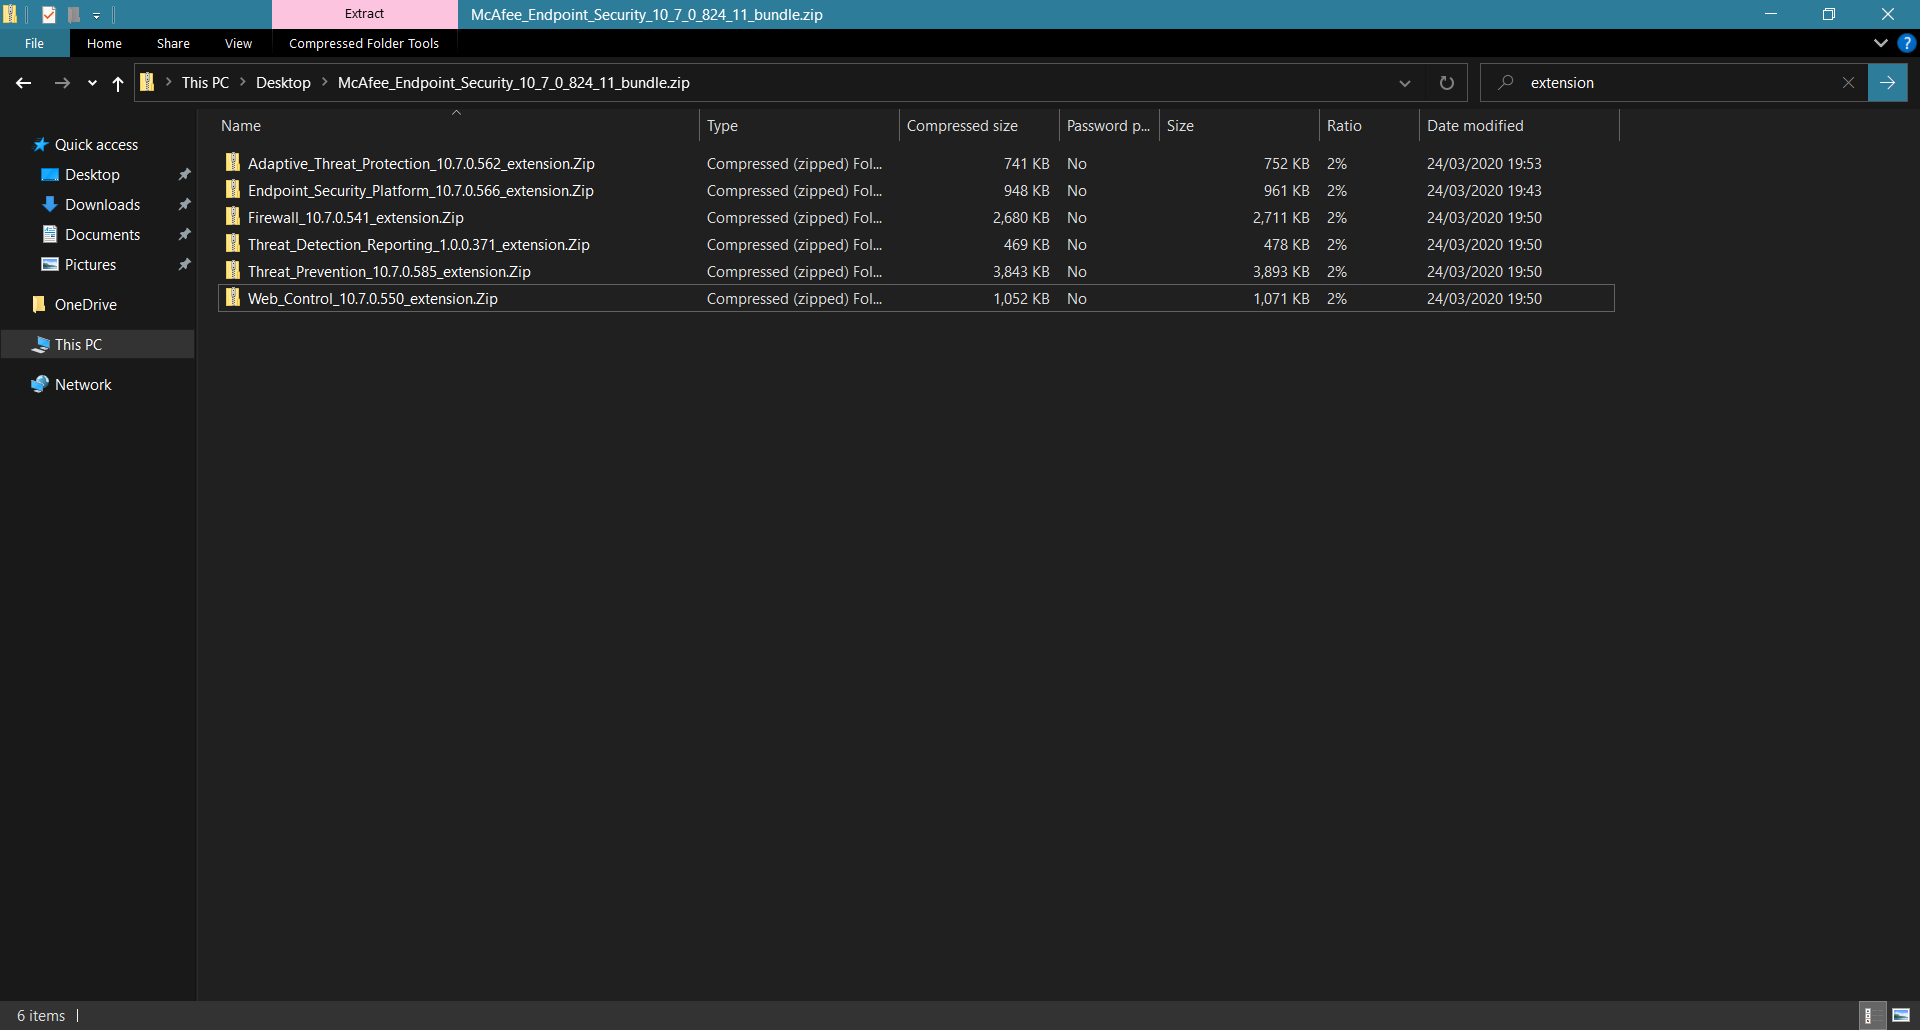Clear the search box text

(x=1848, y=83)
